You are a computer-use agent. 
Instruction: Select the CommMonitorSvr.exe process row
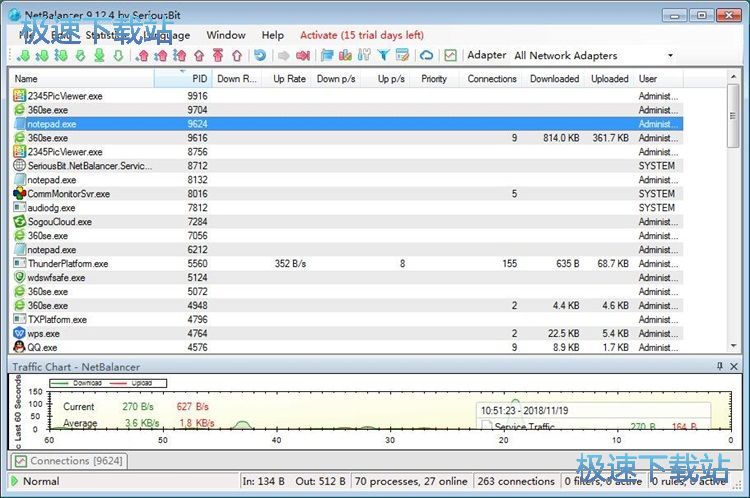pyautogui.click(x=347, y=194)
